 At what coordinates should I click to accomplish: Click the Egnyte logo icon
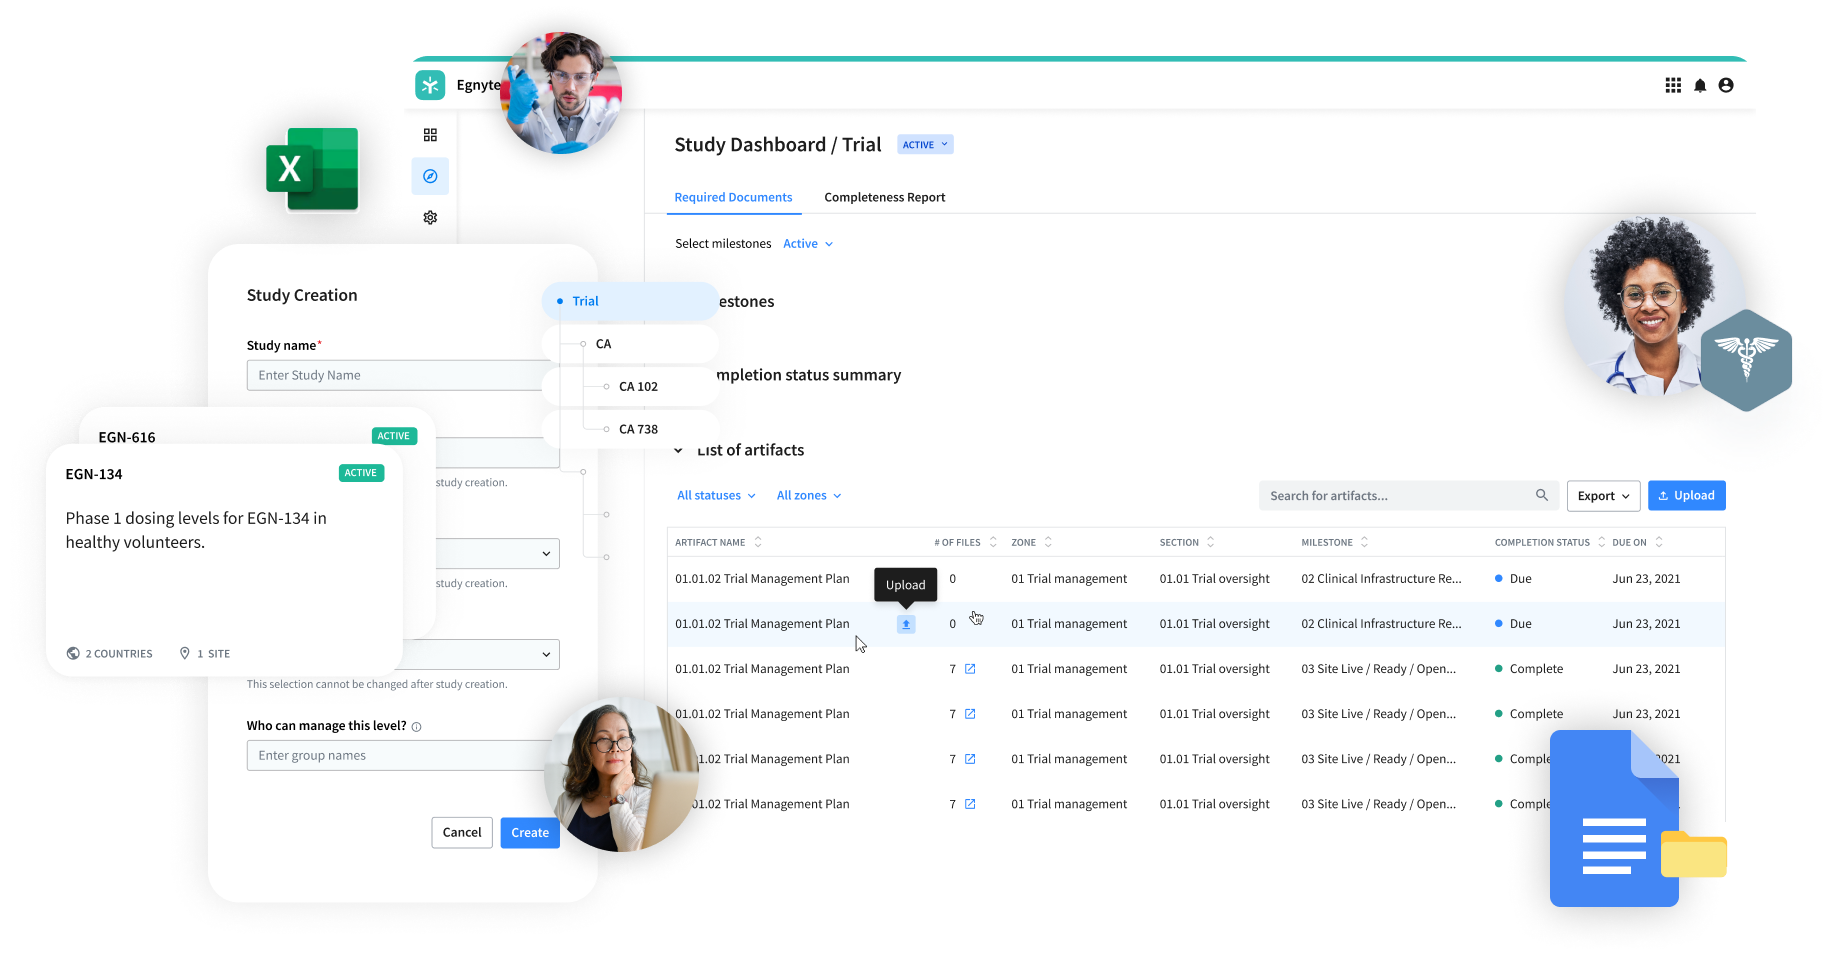coord(430,85)
